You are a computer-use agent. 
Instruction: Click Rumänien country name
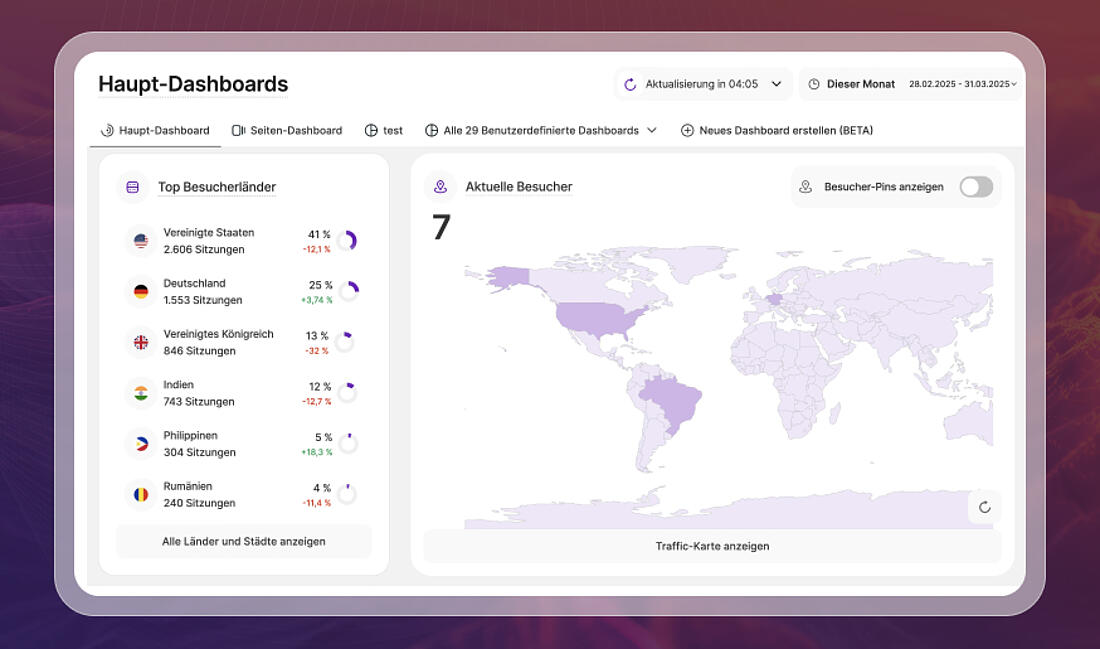[187, 486]
